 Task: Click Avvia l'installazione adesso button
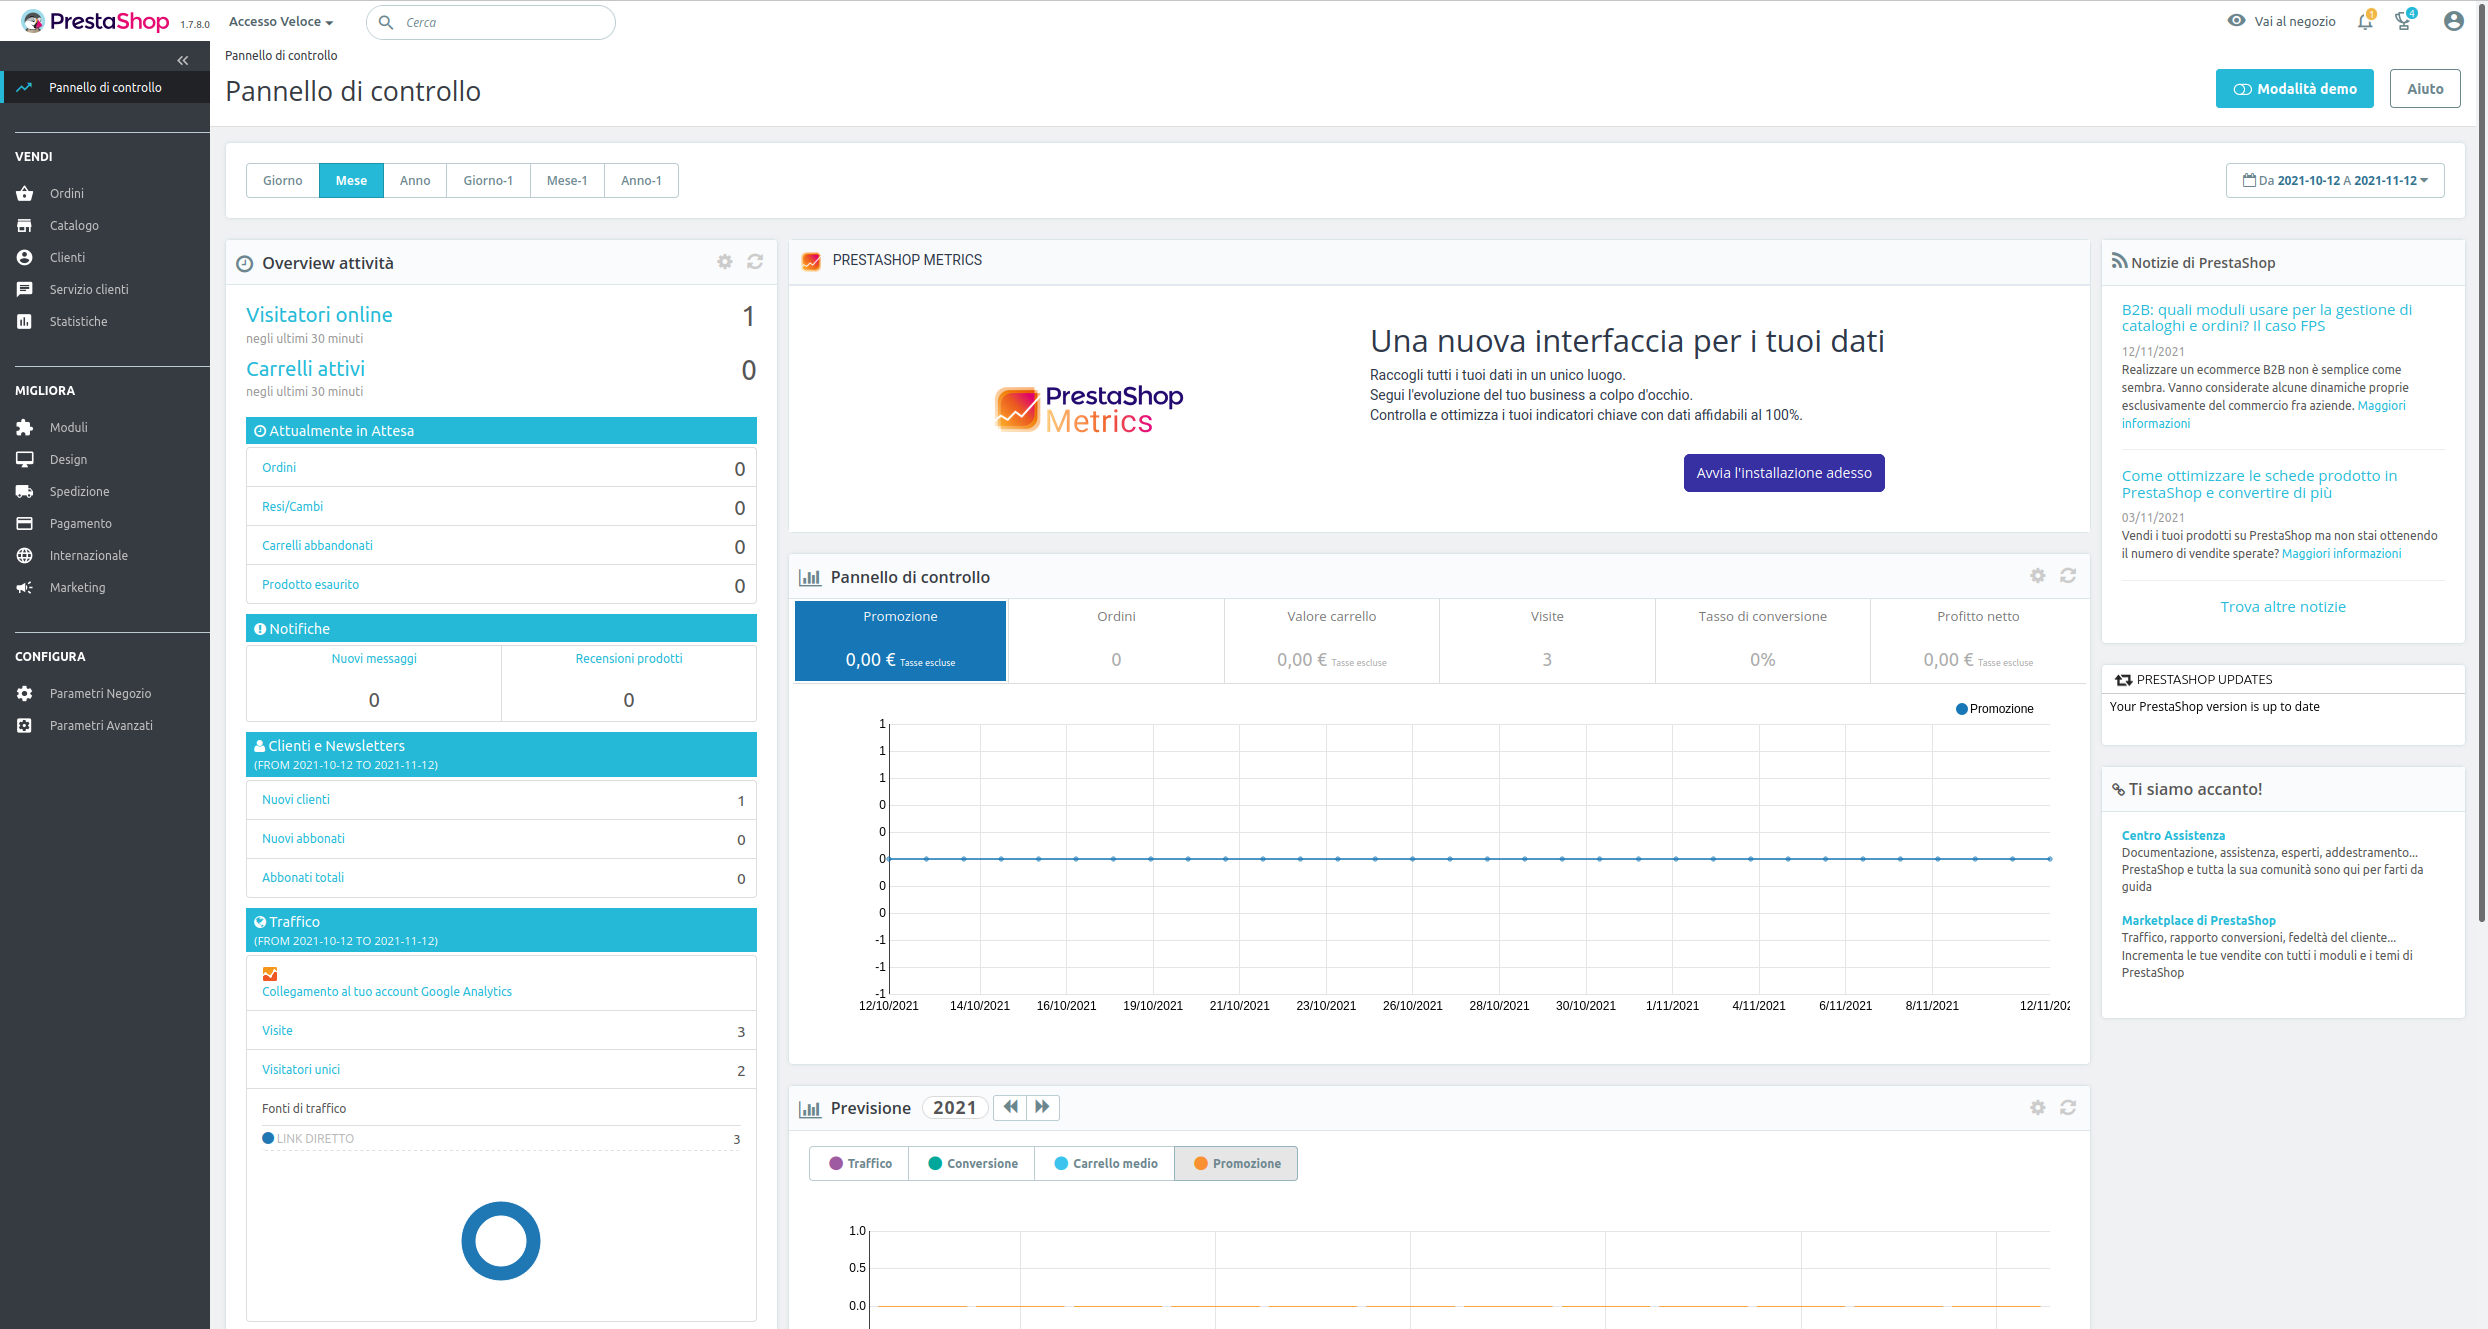(x=1784, y=472)
